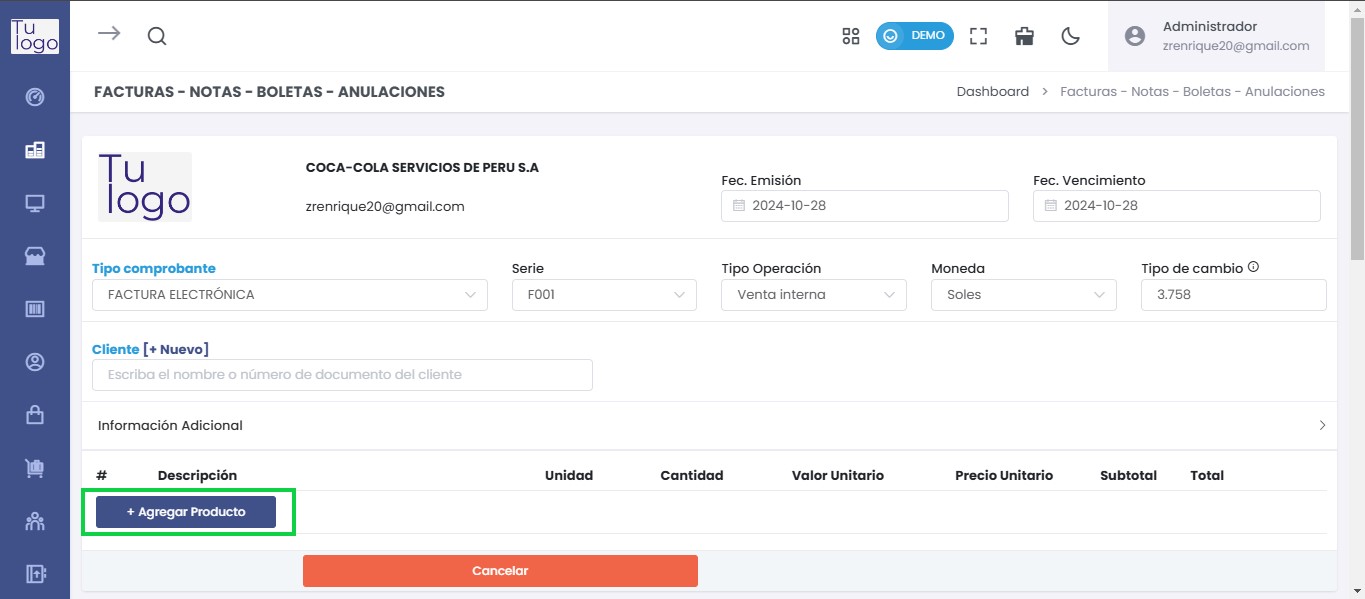Expand the Información Adicional section
The height and width of the screenshot is (599, 1365).
pos(709,426)
